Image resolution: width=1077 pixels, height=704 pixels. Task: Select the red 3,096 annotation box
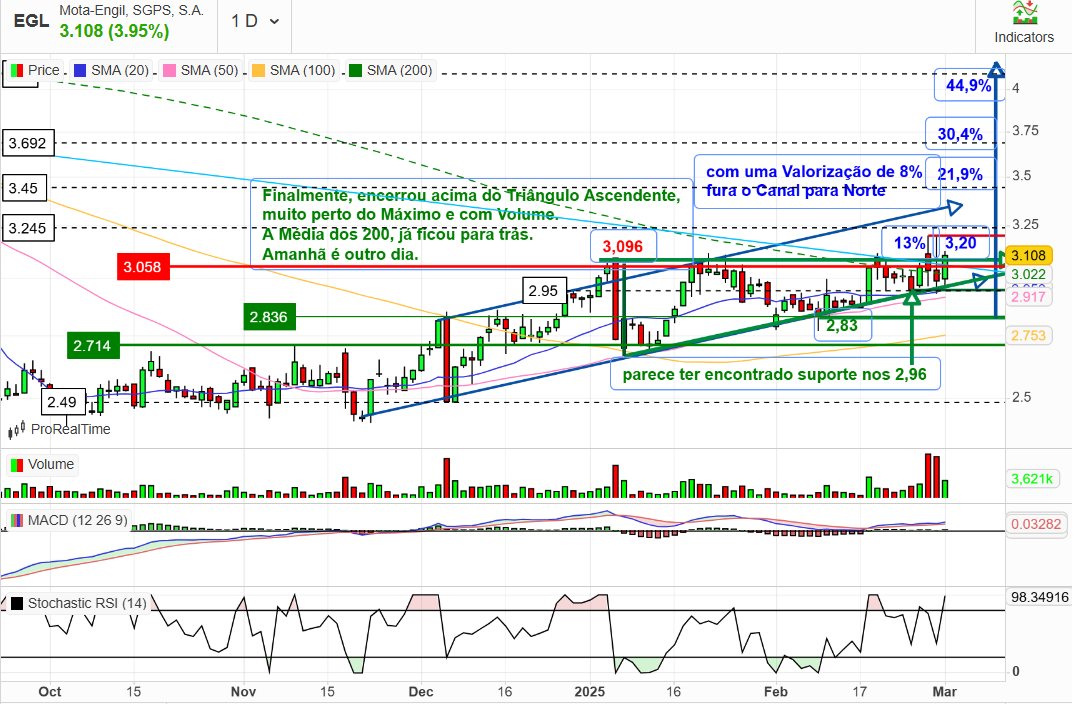pyautogui.click(x=623, y=246)
